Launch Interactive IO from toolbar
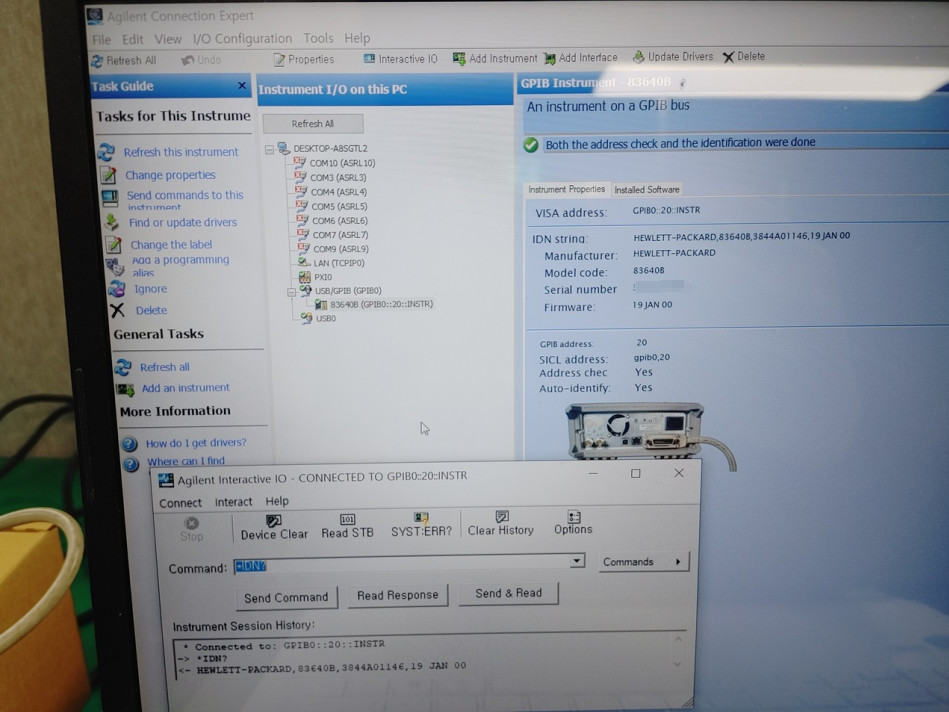949x712 pixels. point(400,59)
